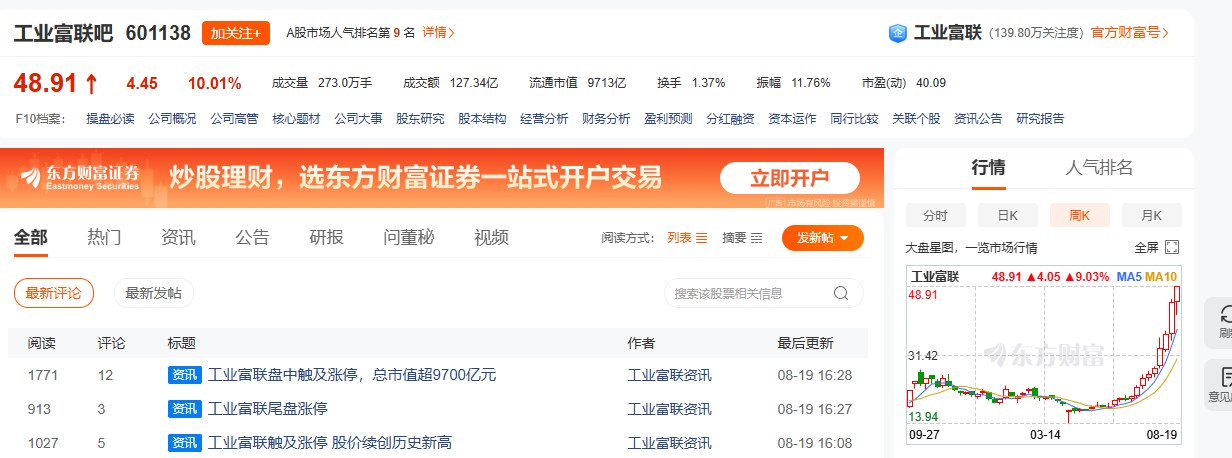
Task: Open the 盈利预测 F10 link
Action: pyautogui.click(x=668, y=119)
